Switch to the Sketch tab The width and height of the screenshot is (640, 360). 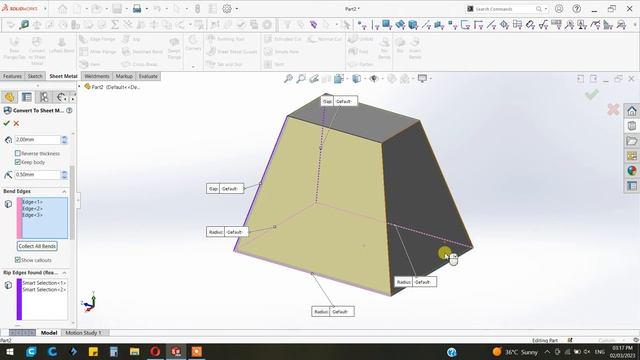[x=35, y=76]
